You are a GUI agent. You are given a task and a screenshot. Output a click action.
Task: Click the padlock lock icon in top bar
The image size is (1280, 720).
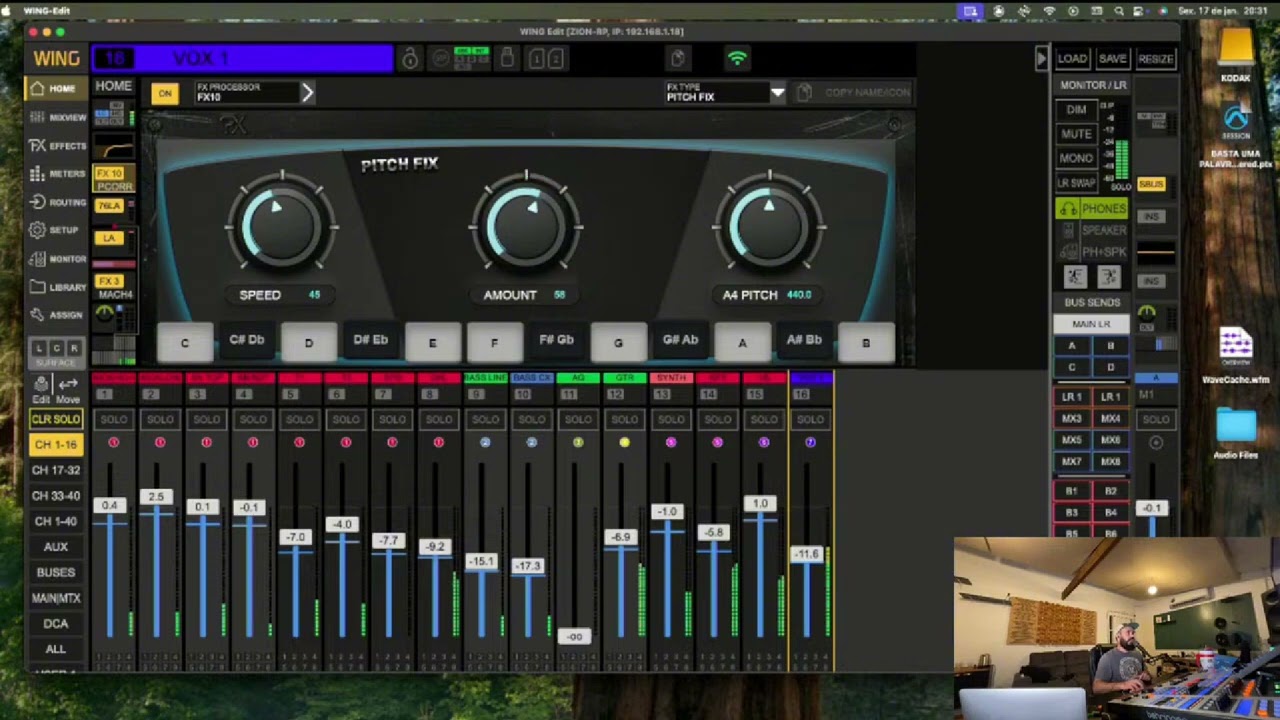click(x=410, y=59)
